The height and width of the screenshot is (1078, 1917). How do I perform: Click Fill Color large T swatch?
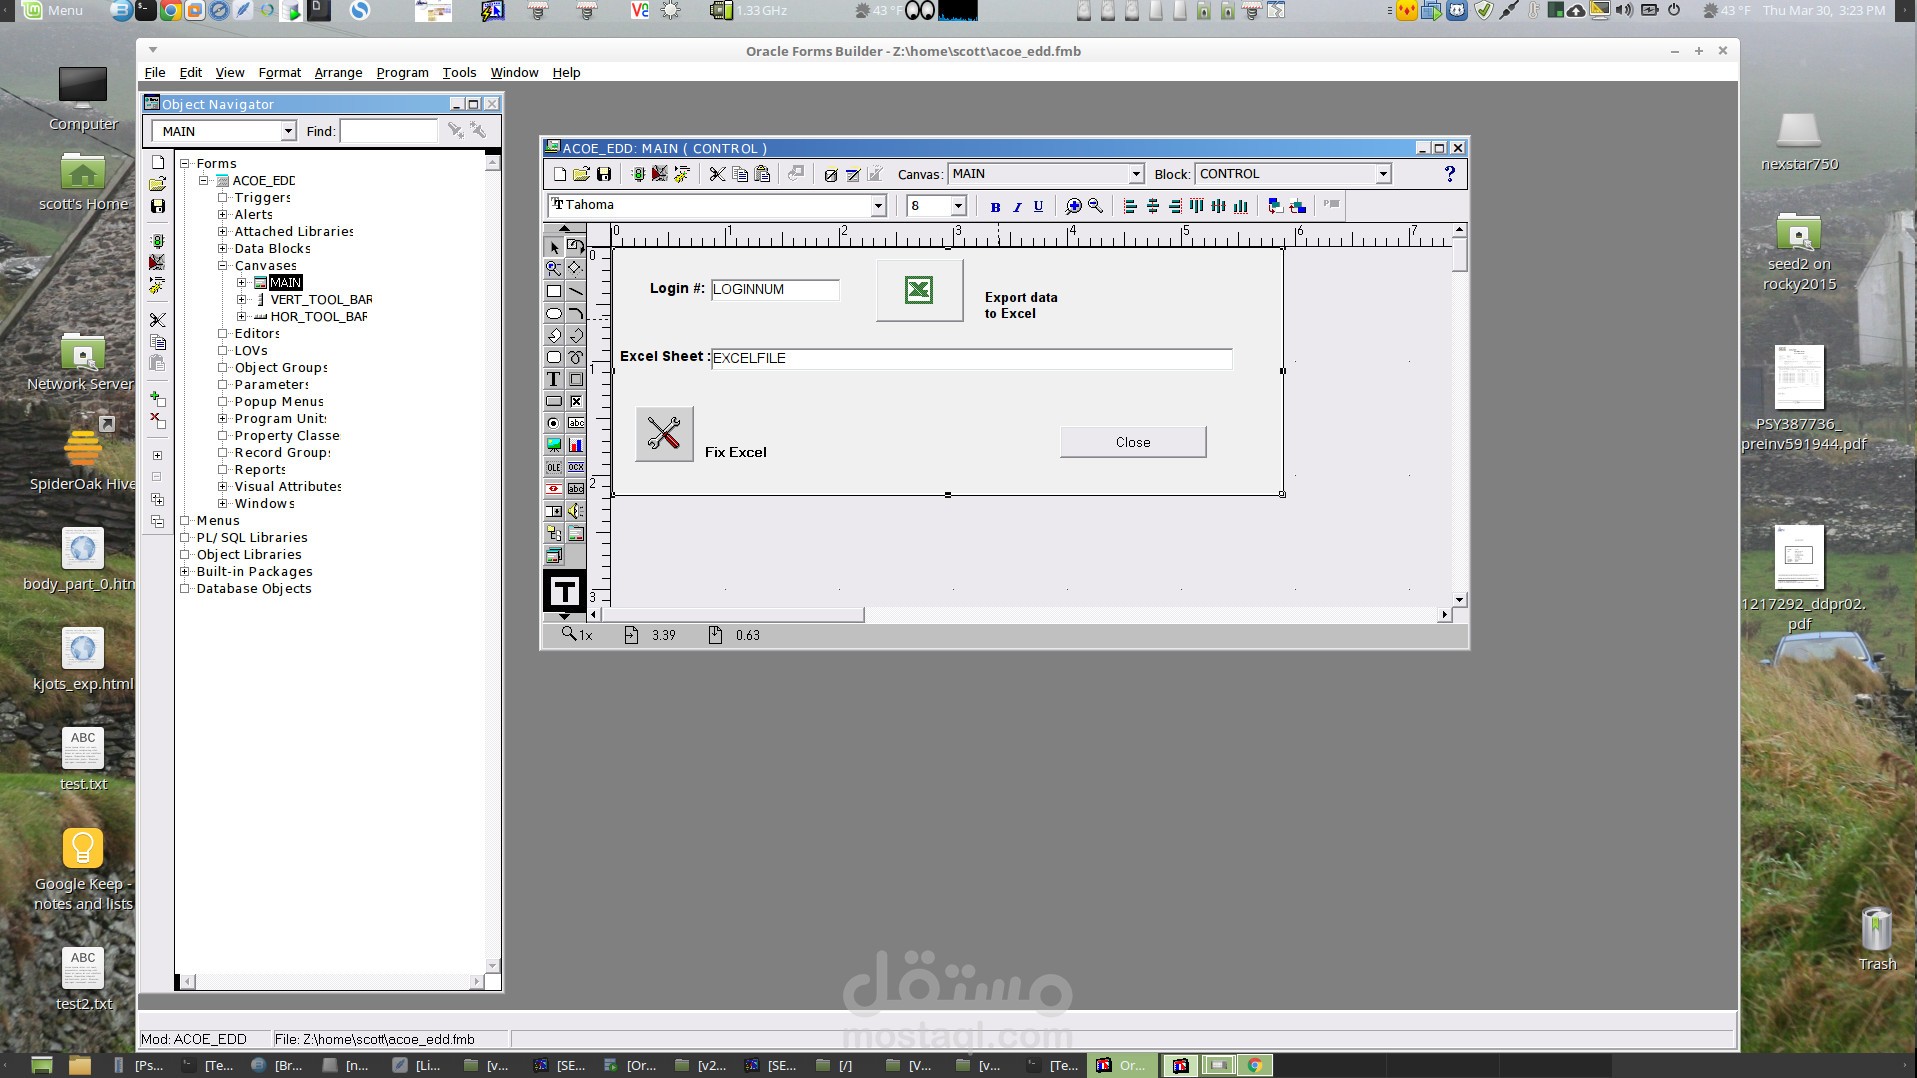[x=564, y=591]
